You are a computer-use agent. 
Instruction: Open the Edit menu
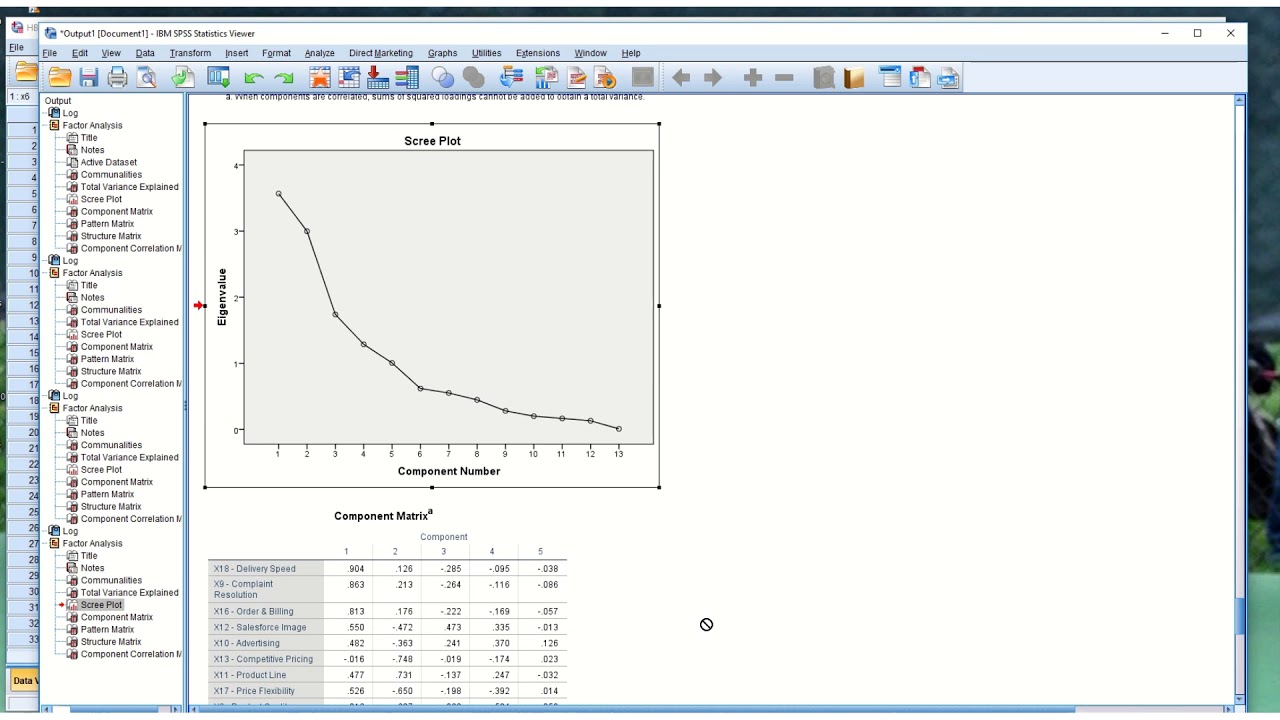(80, 53)
